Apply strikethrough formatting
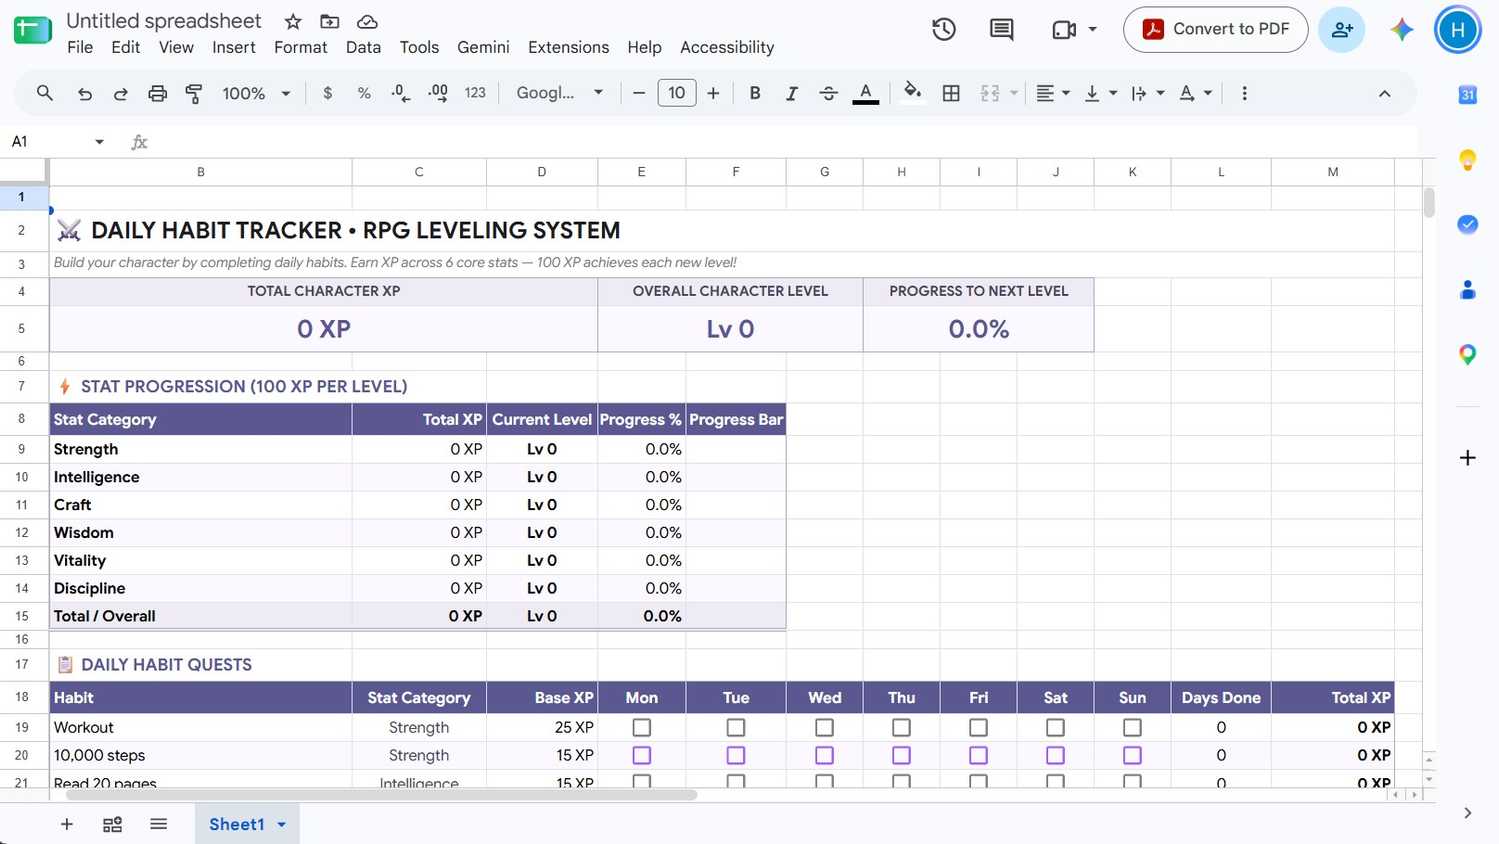The image size is (1499, 844). coord(828,93)
